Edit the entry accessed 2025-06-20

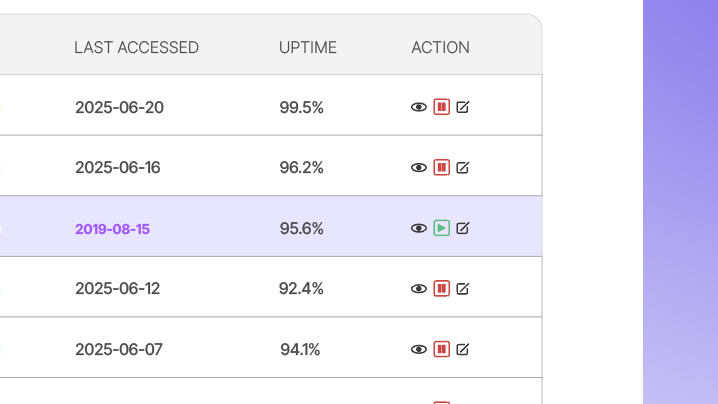pyautogui.click(x=463, y=107)
